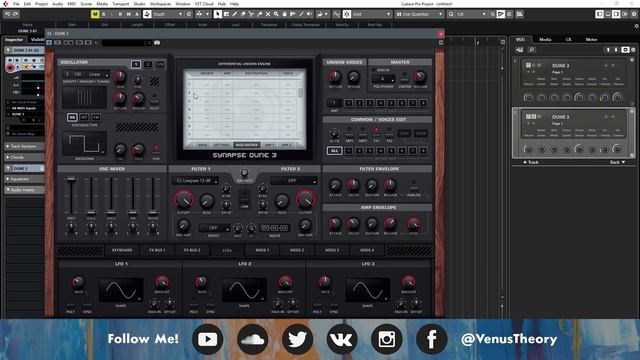Click the search magnifier in VSTi rack
The height and width of the screenshot is (360, 640).
531,50
